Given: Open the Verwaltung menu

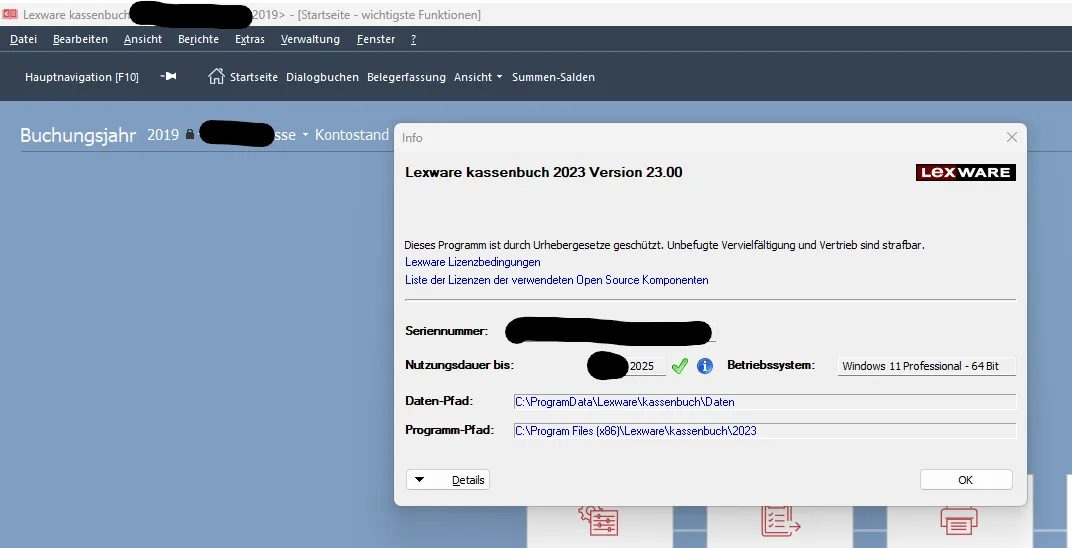Looking at the screenshot, I should tap(310, 40).
